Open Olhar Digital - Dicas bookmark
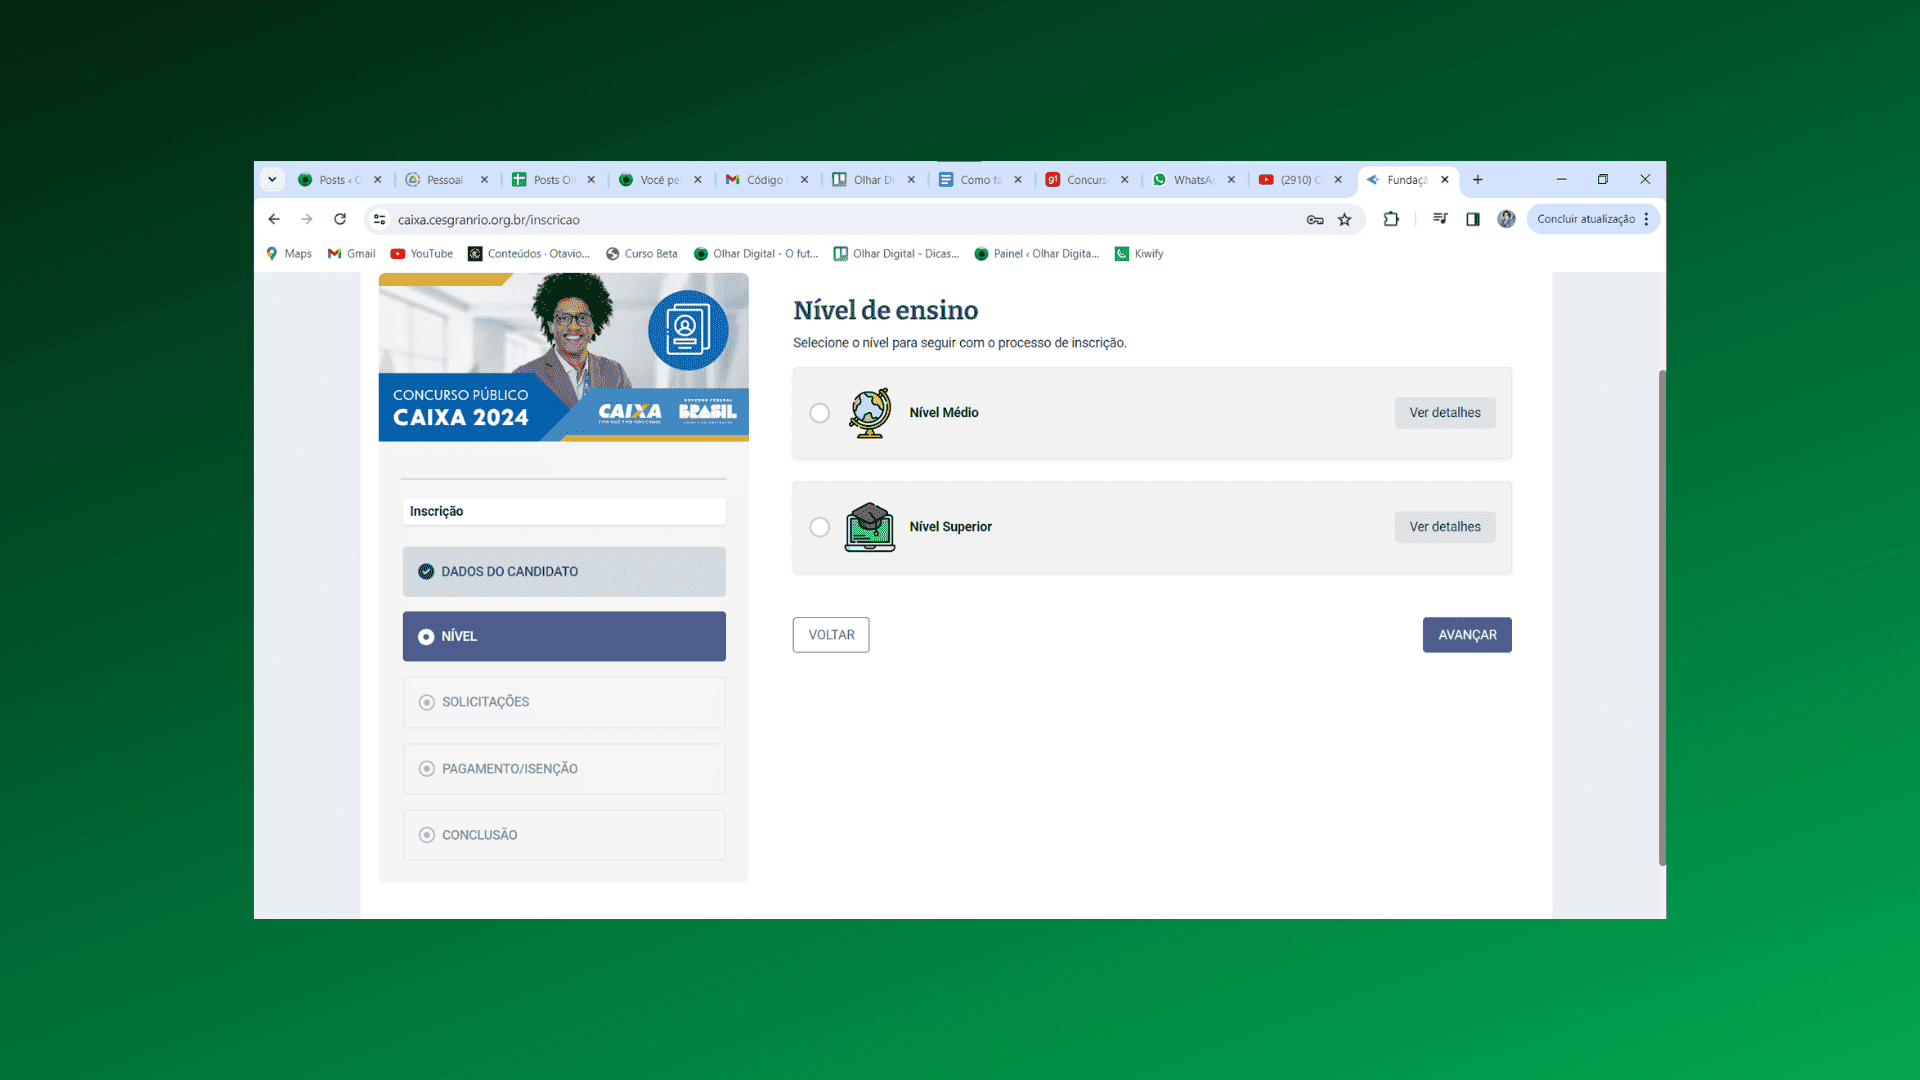Image resolution: width=1920 pixels, height=1080 pixels. tap(896, 254)
